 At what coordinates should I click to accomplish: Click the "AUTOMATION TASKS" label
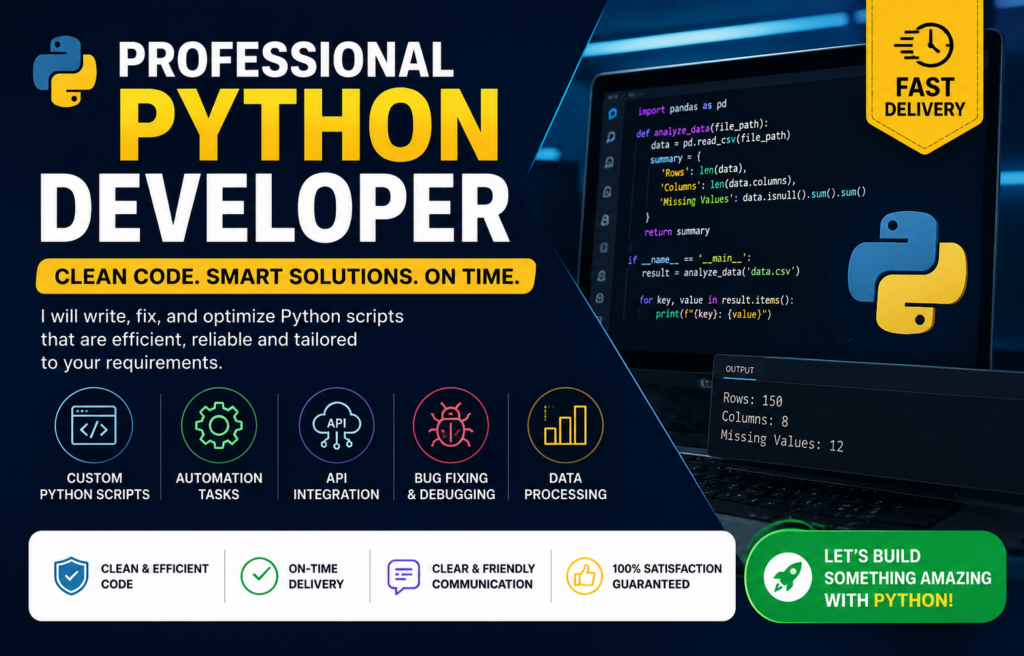[219, 486]
